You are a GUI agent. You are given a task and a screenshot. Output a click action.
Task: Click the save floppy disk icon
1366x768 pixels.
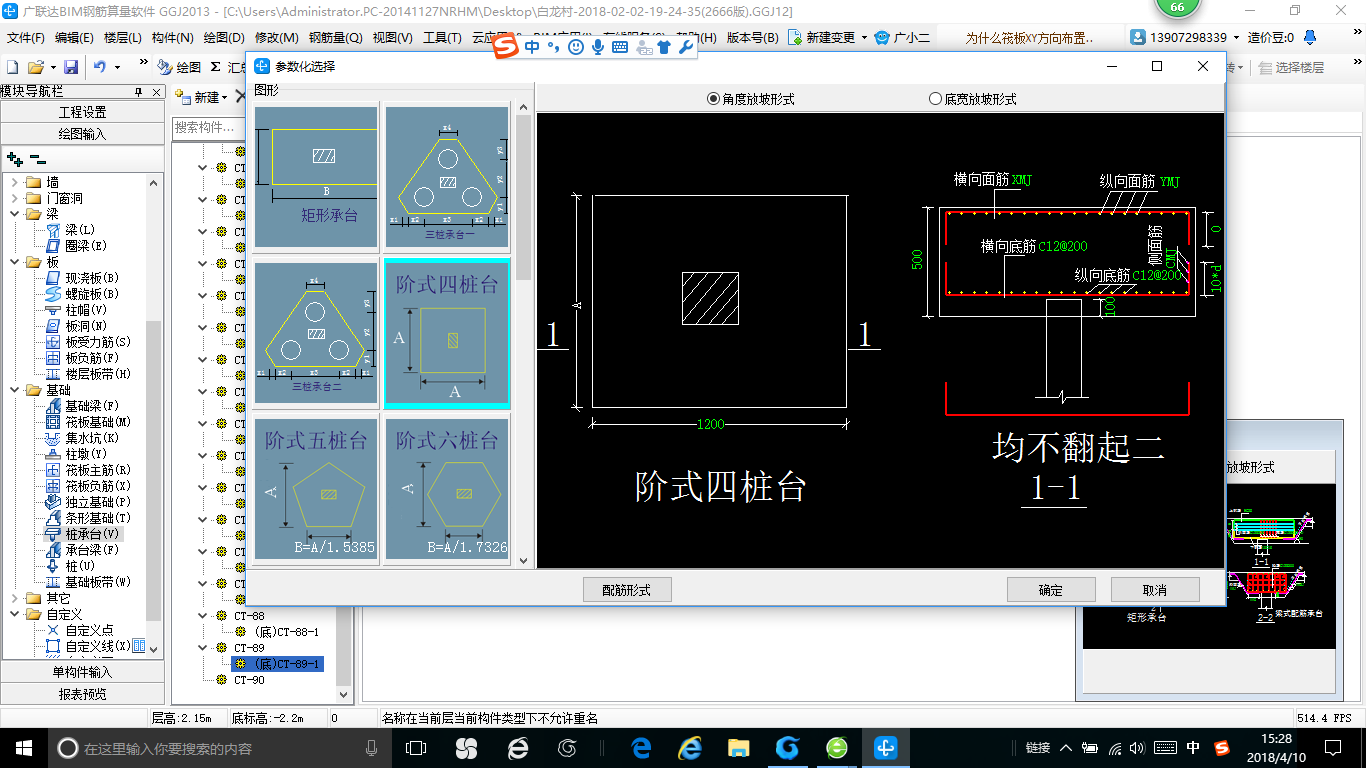(x=71, y=67)
